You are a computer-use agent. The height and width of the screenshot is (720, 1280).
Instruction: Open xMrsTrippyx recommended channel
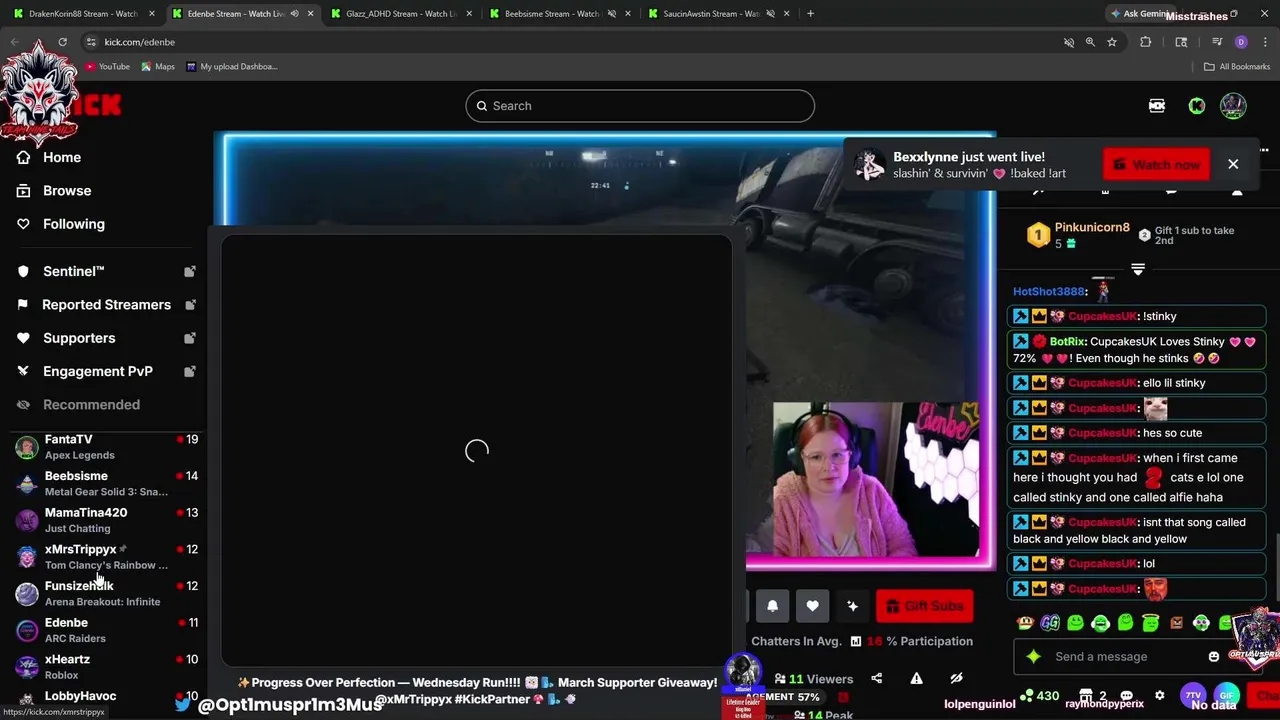click(x=106, y=557)
